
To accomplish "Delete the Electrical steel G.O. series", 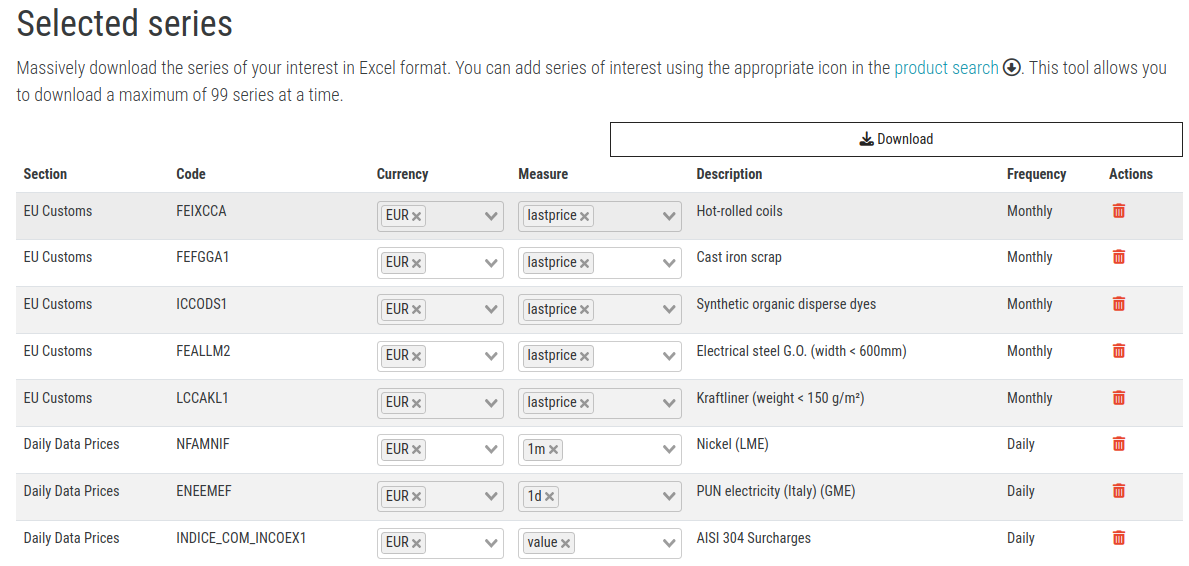I will [1118, 351].
